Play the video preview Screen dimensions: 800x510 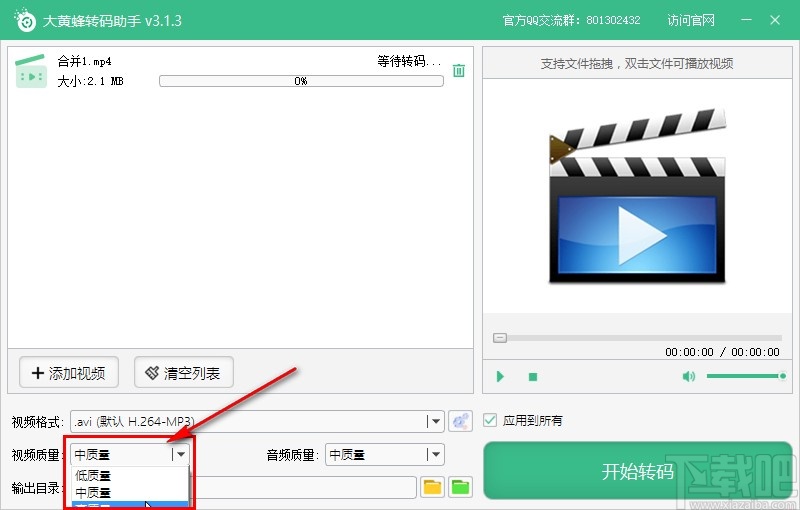(500, 376)
